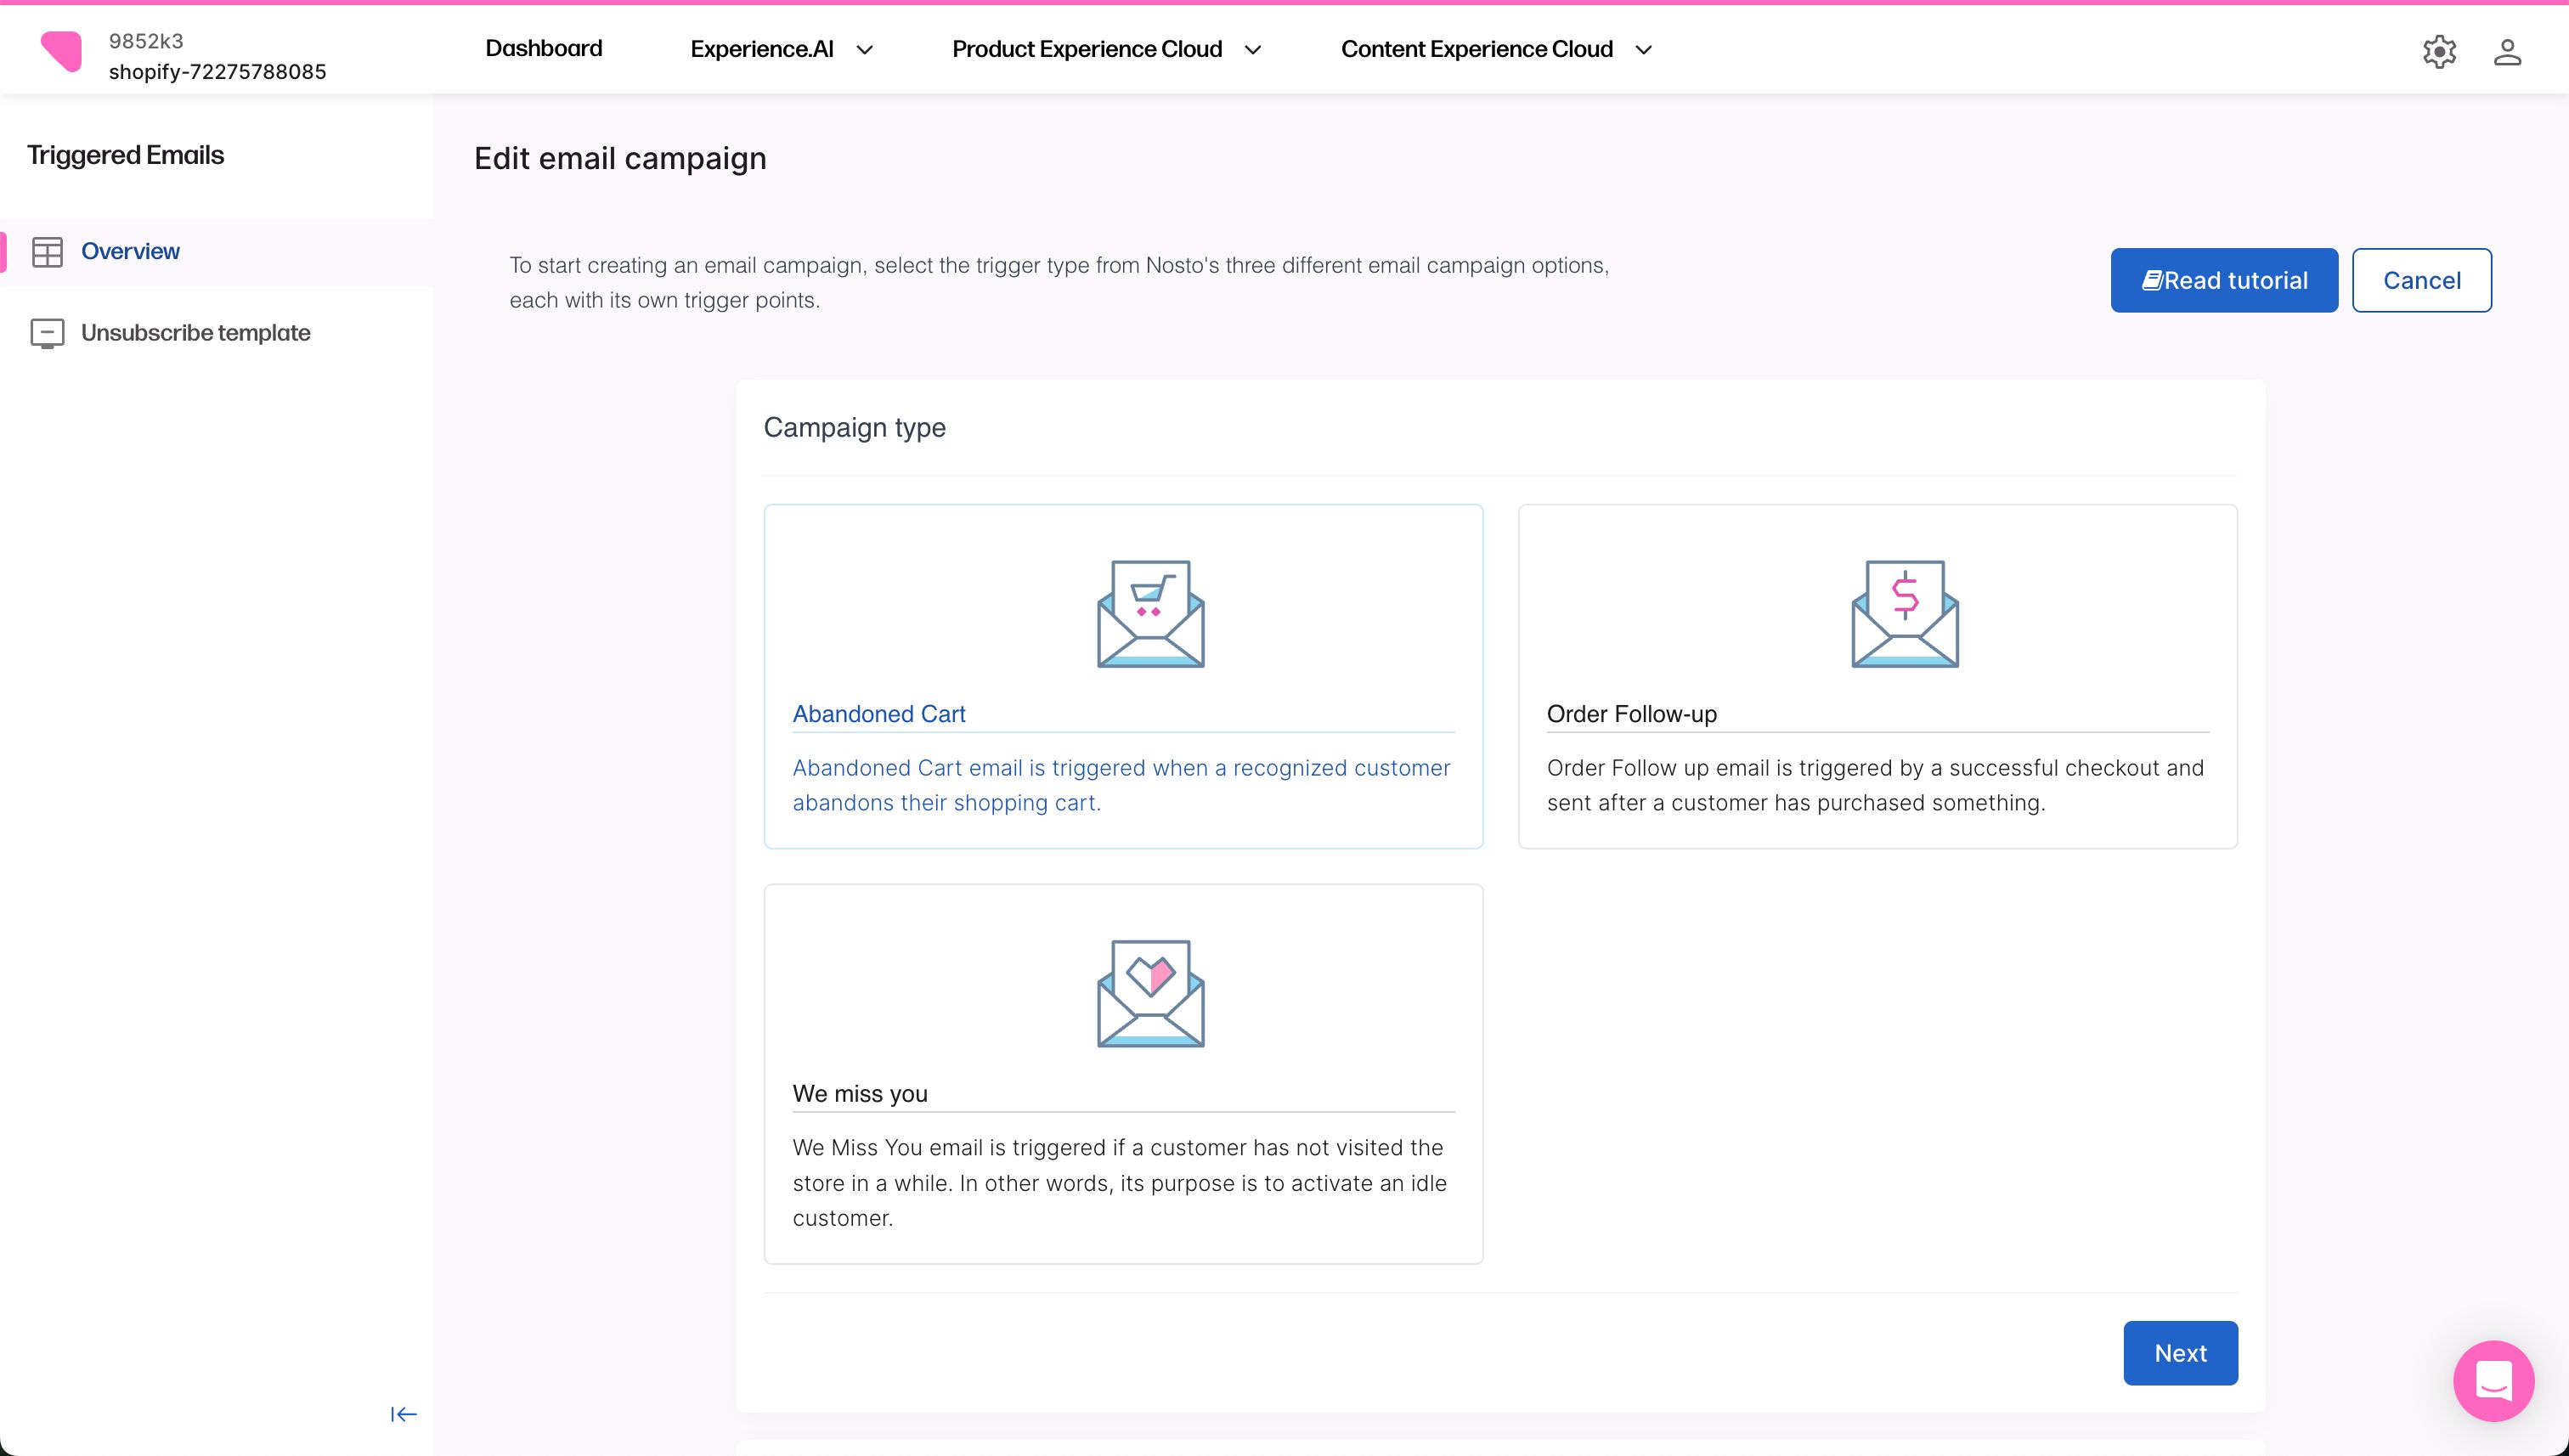The width and height of the screenshot is (2569, 1456).
Task: Cancel editing the email campaign
Action: (2421, 280)
